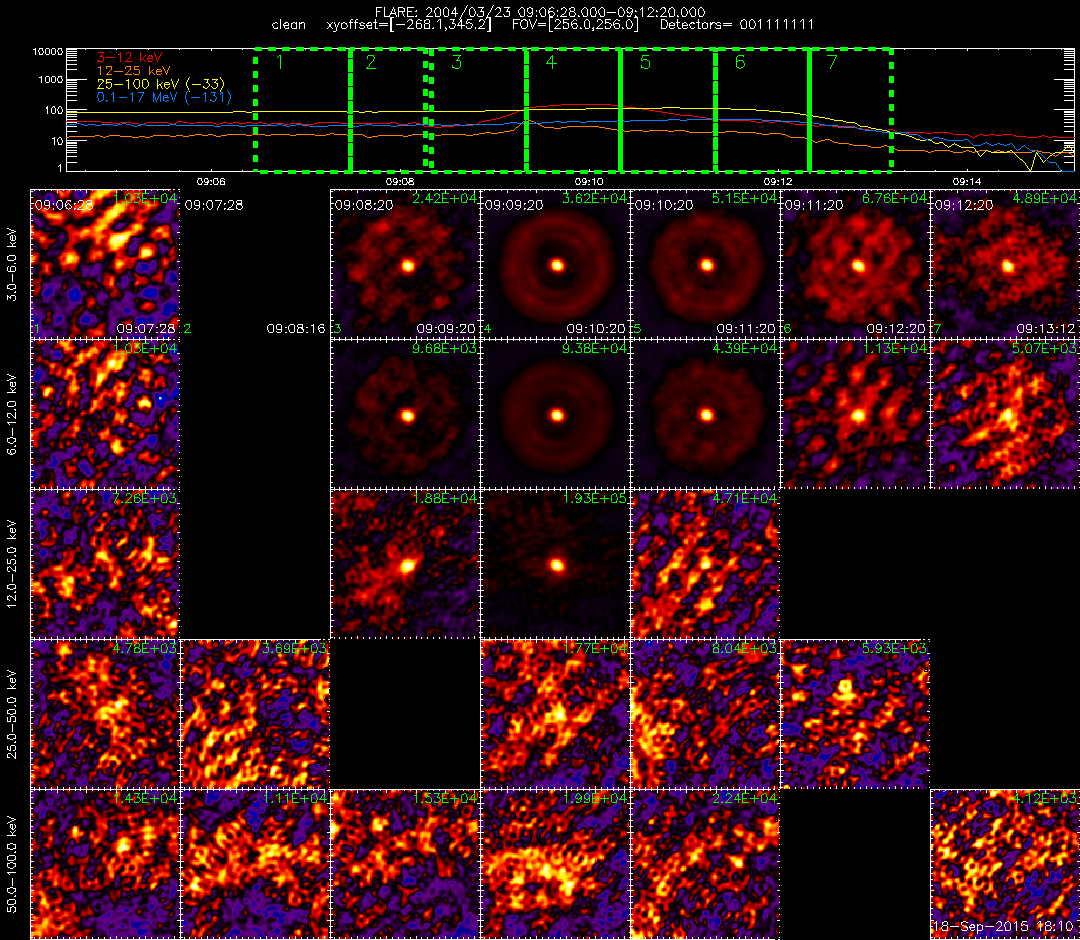1080x940 pixels.
Task: Click the 3.0-6.0 keV image with peak 5.15E+04
Action: tap(705, 264)
